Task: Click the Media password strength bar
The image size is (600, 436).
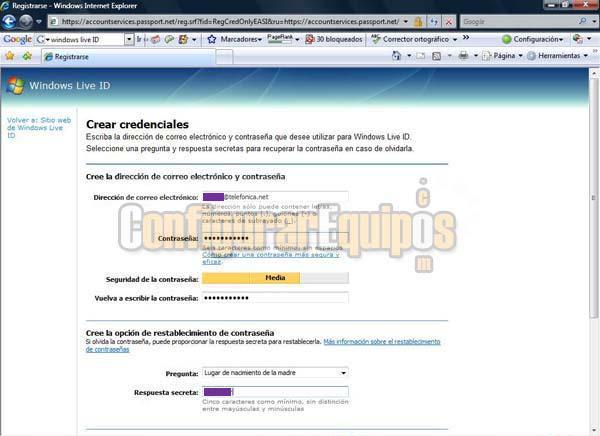Action: point(275,278)
